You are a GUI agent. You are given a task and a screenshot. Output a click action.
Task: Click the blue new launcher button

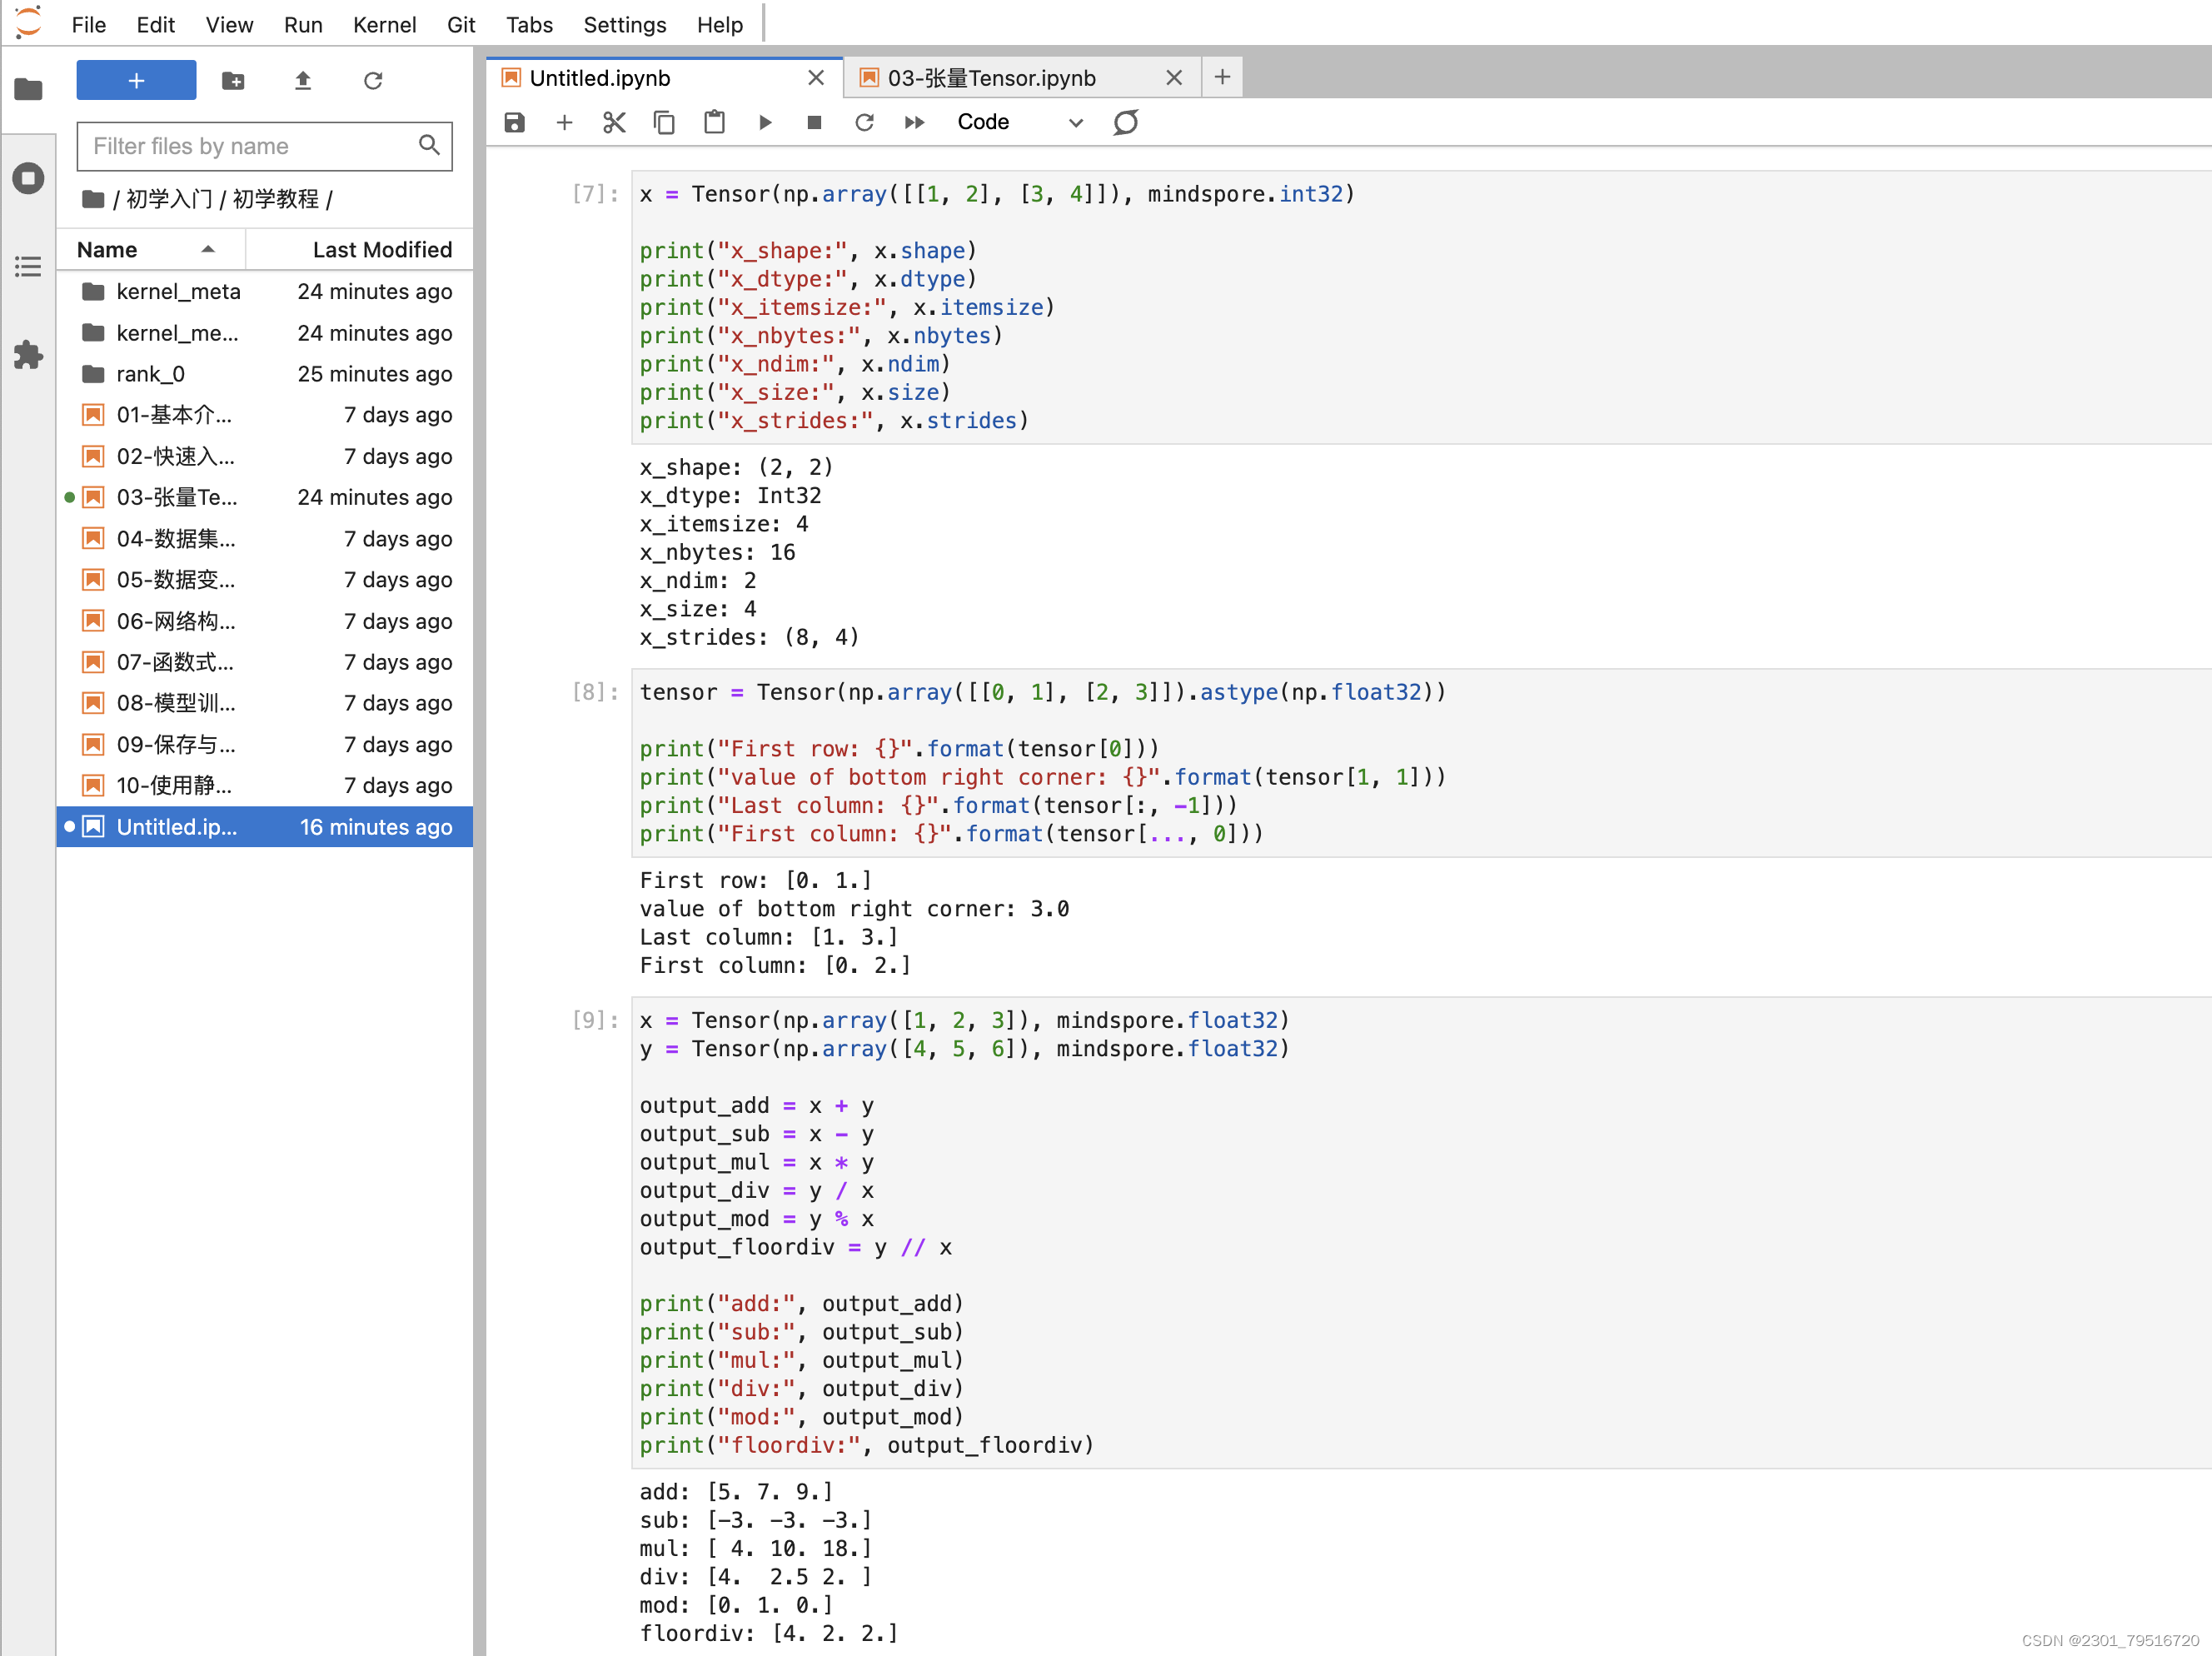click(136, 80)
